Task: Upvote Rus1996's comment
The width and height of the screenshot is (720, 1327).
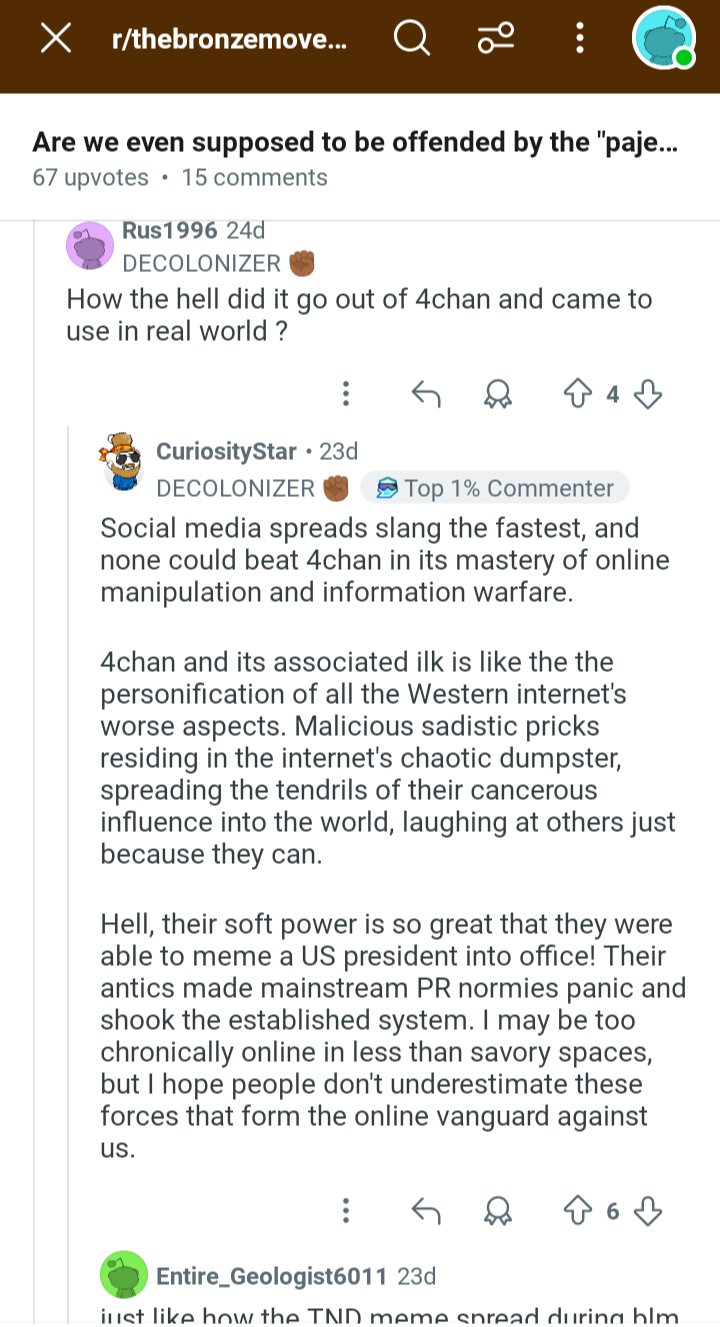Action: tap(578, 395)
